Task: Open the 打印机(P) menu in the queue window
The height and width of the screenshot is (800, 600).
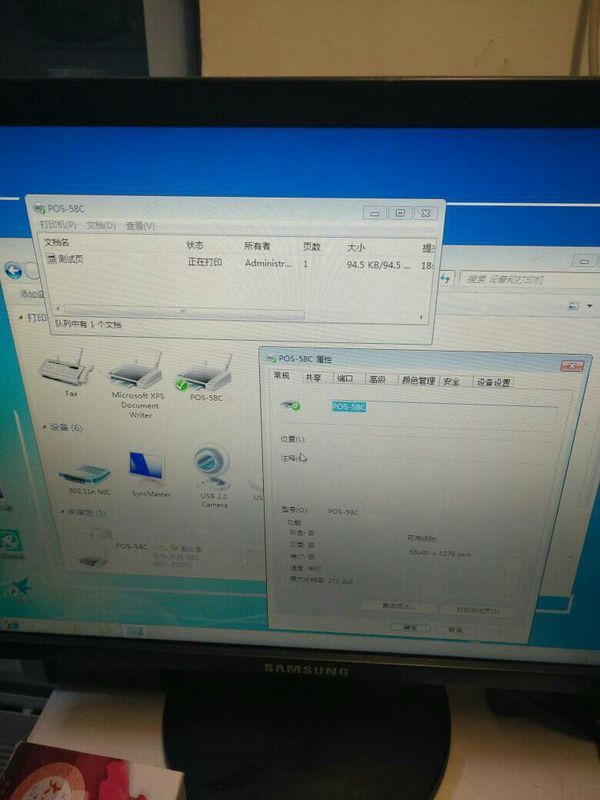Action: (58, 226)
